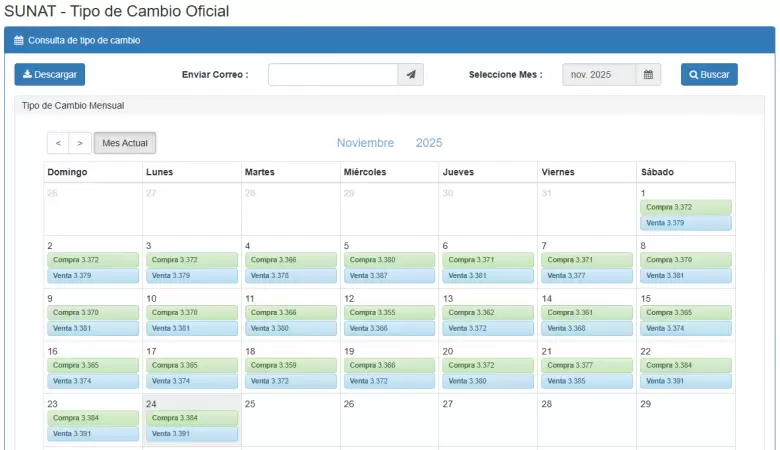Select the empty day 25 cell
The image size is (780, 450).
point(290,419)
